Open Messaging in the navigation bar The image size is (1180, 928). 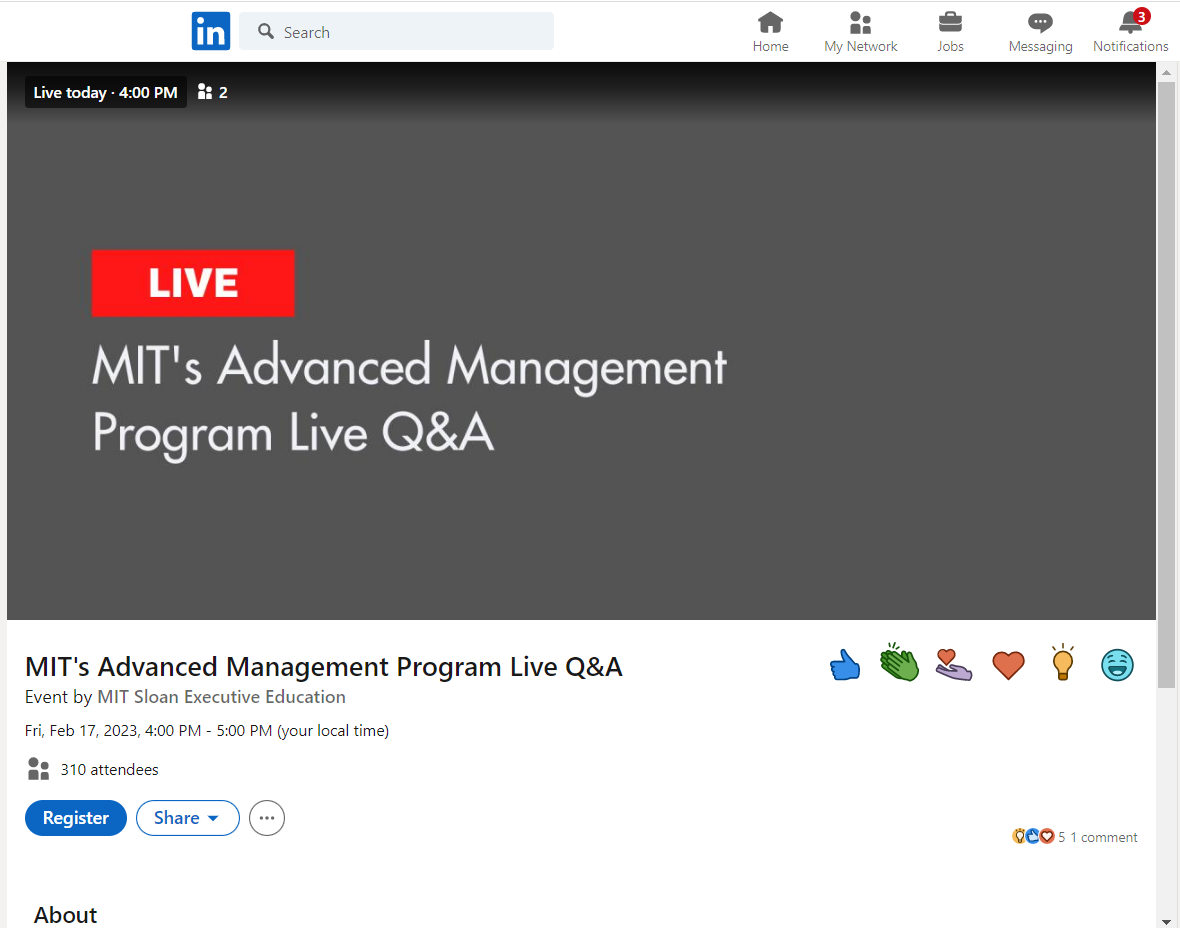click(1040, 32)
